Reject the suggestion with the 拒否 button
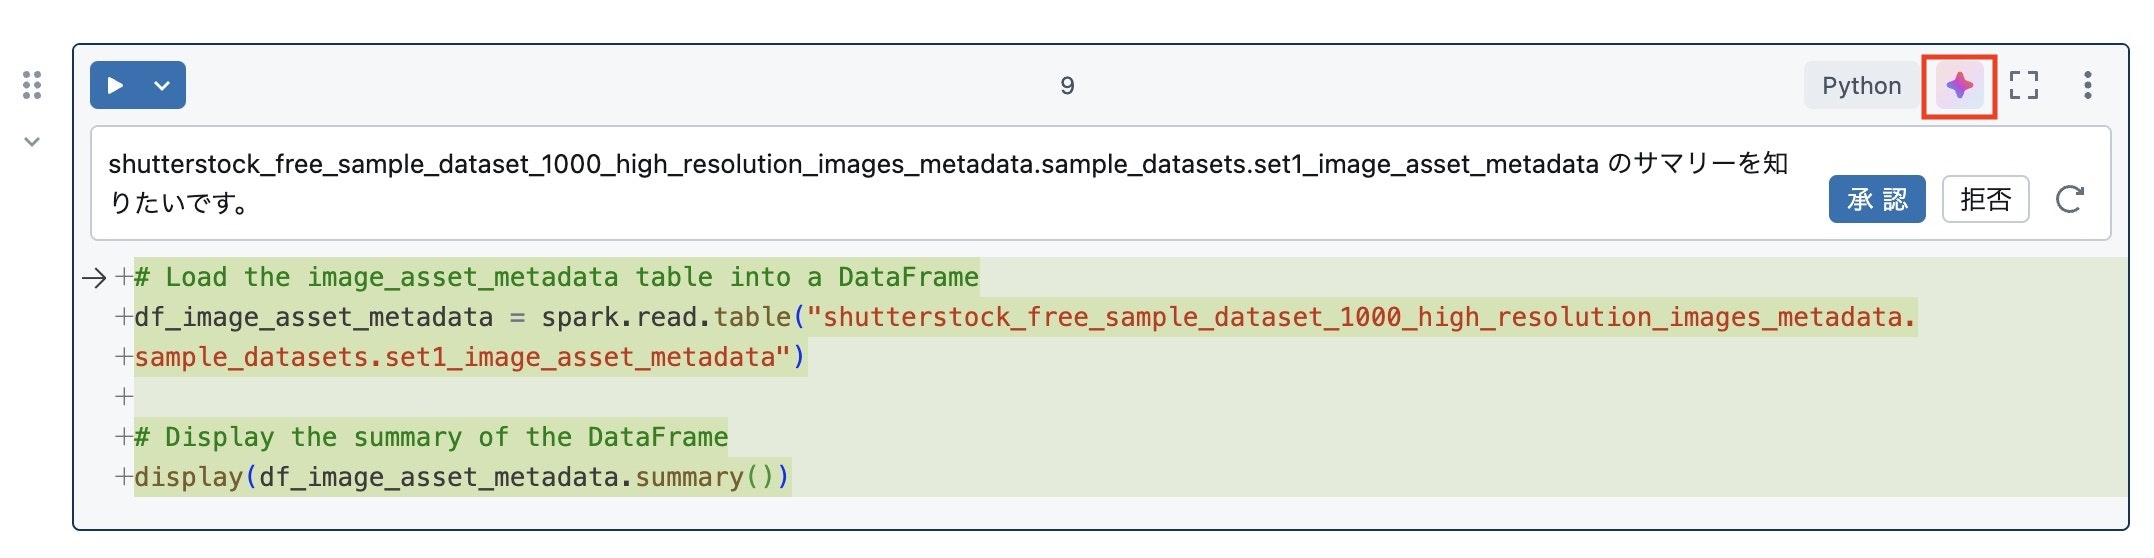 [1985, 199]
